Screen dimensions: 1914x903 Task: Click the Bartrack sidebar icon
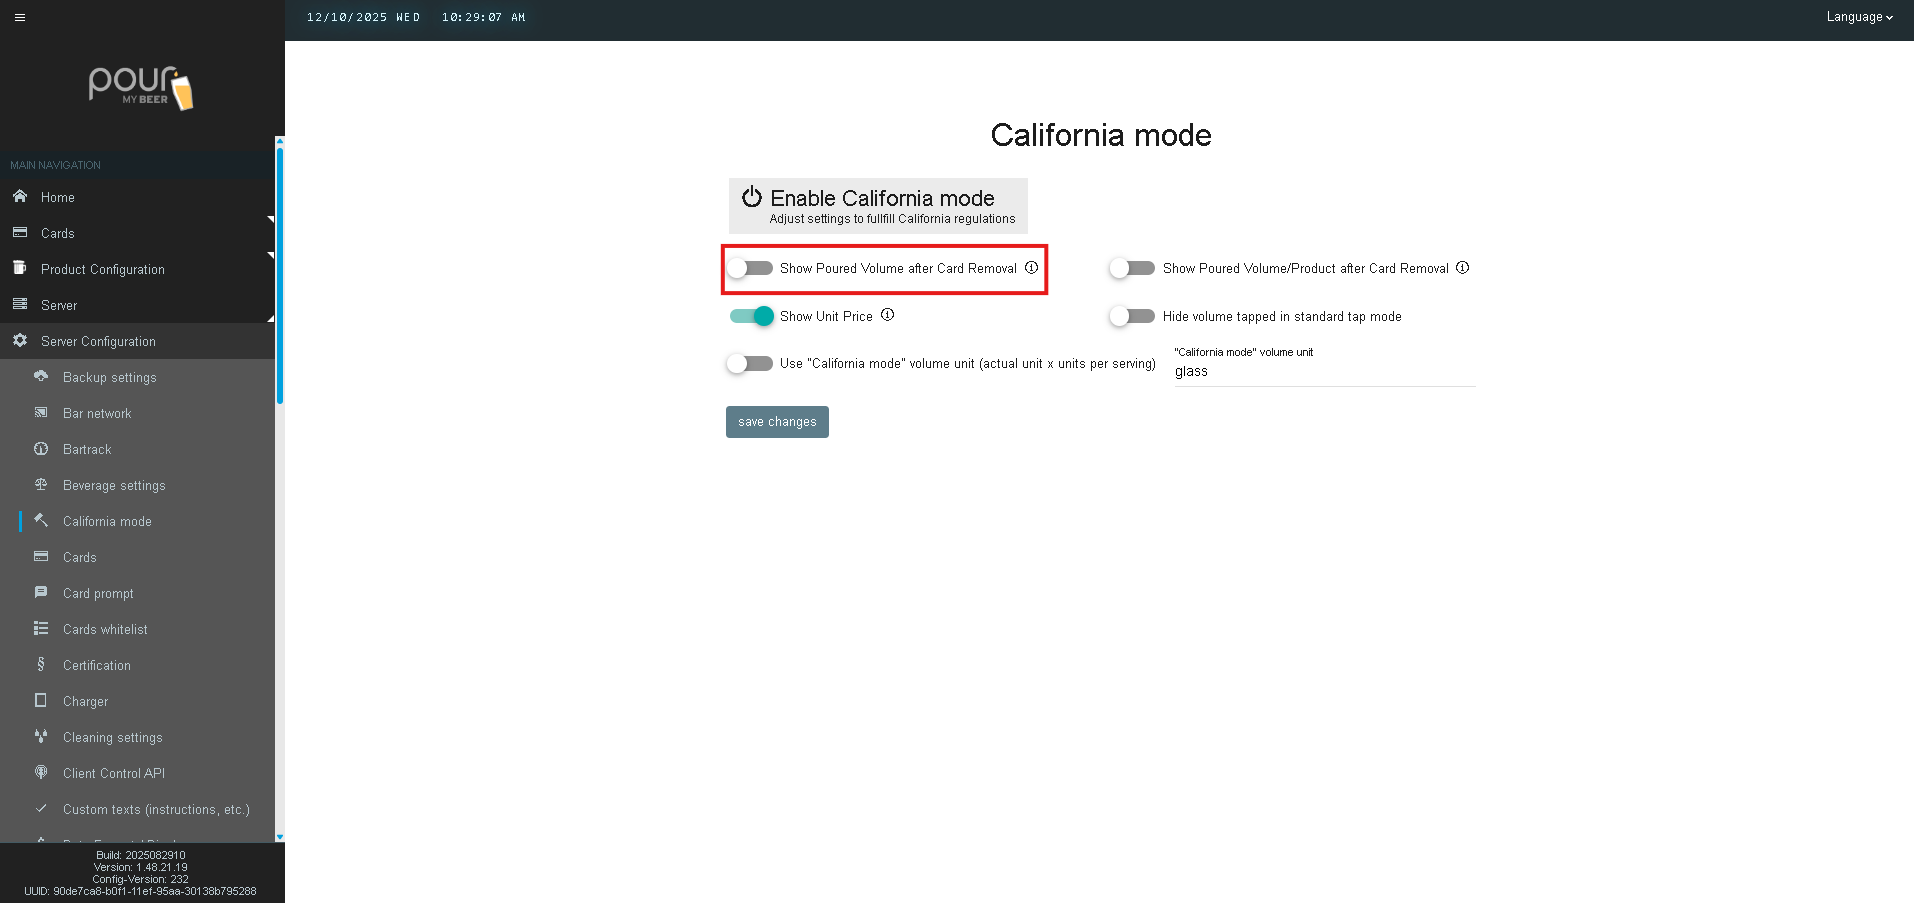[x=41, y=449]
